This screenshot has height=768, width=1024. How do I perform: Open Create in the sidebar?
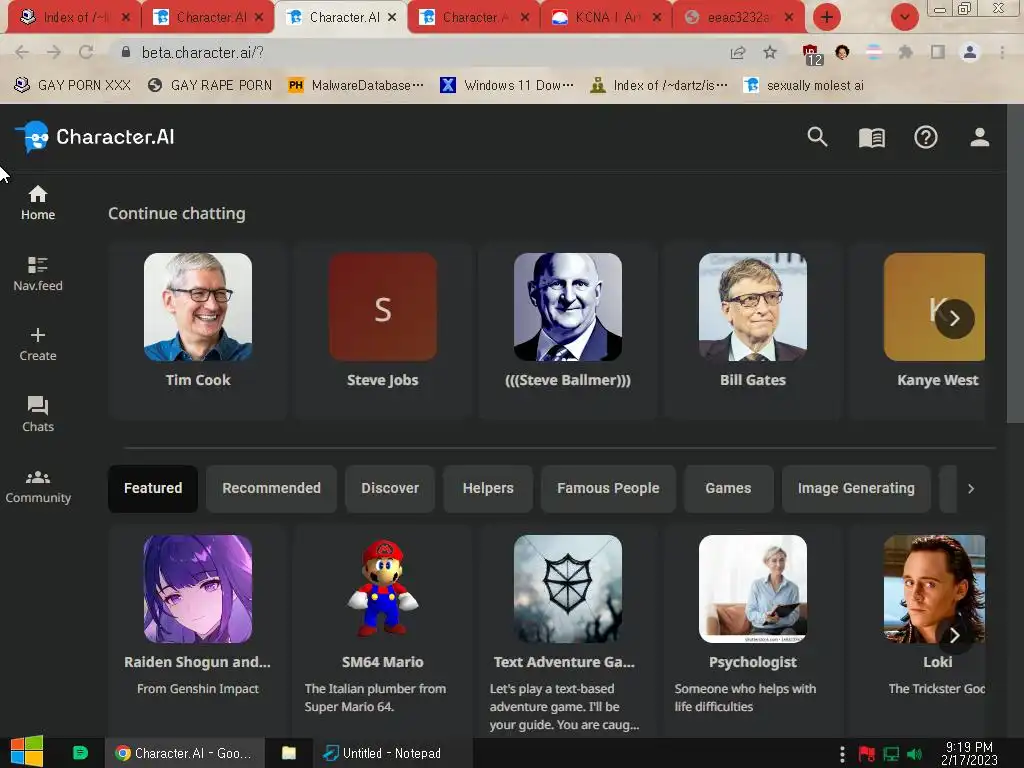pos(38,344)
